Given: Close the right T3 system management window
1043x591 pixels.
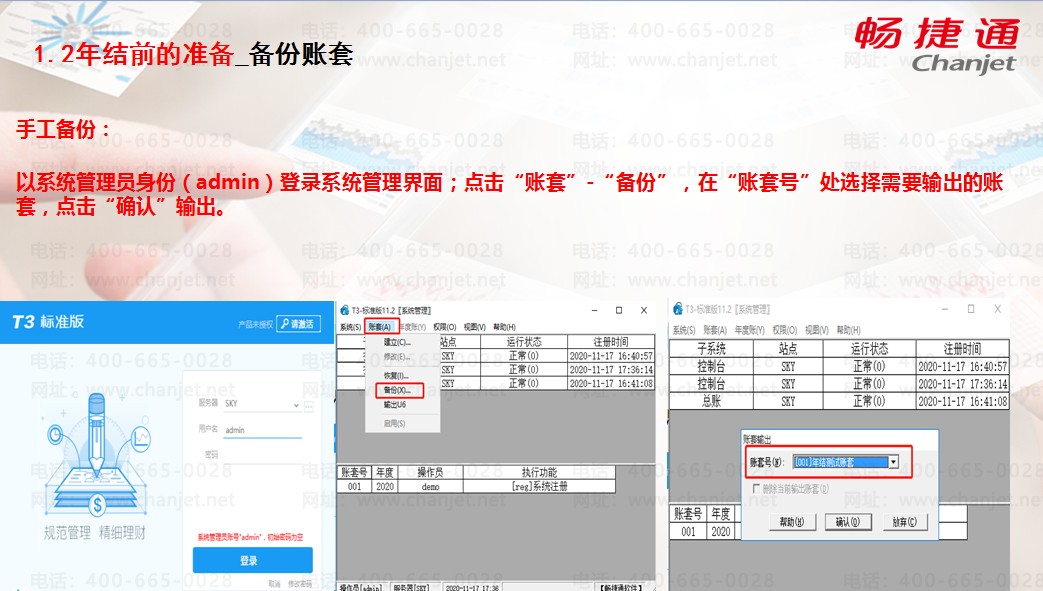Looking at the screenshot, I should tap(998, 309).
